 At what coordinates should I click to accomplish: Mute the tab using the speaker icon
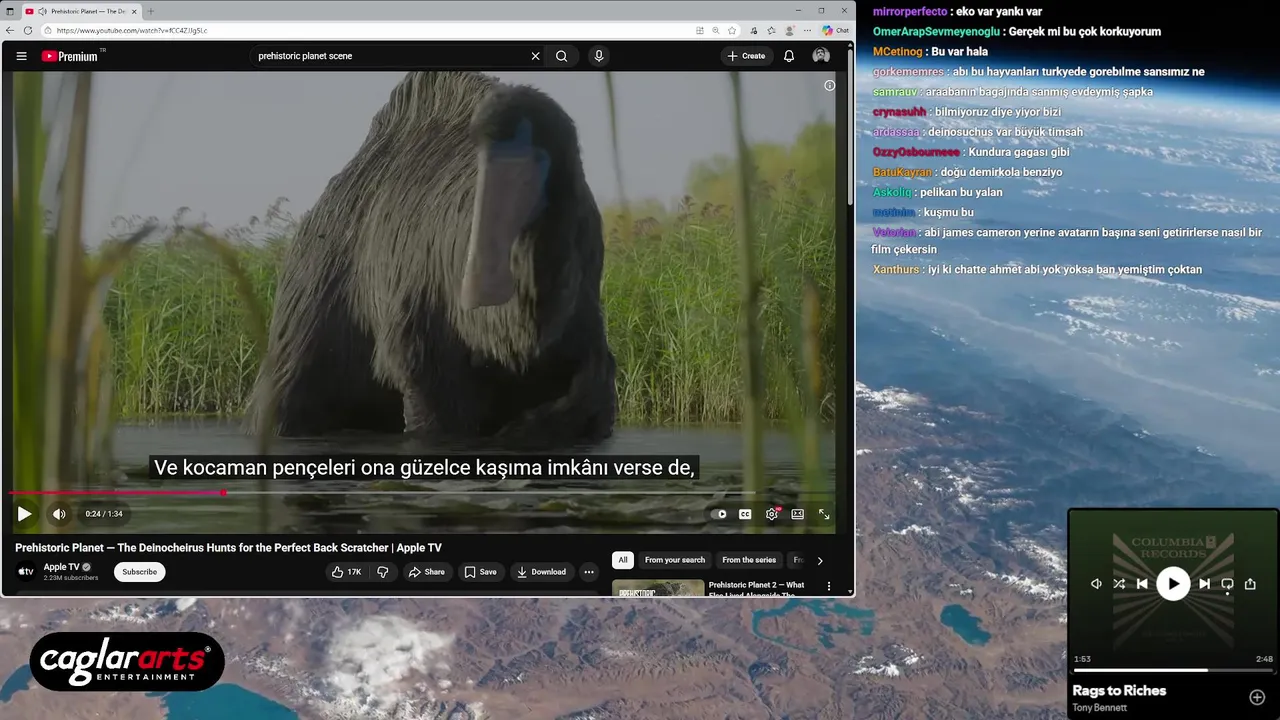(x=42, y=11)
